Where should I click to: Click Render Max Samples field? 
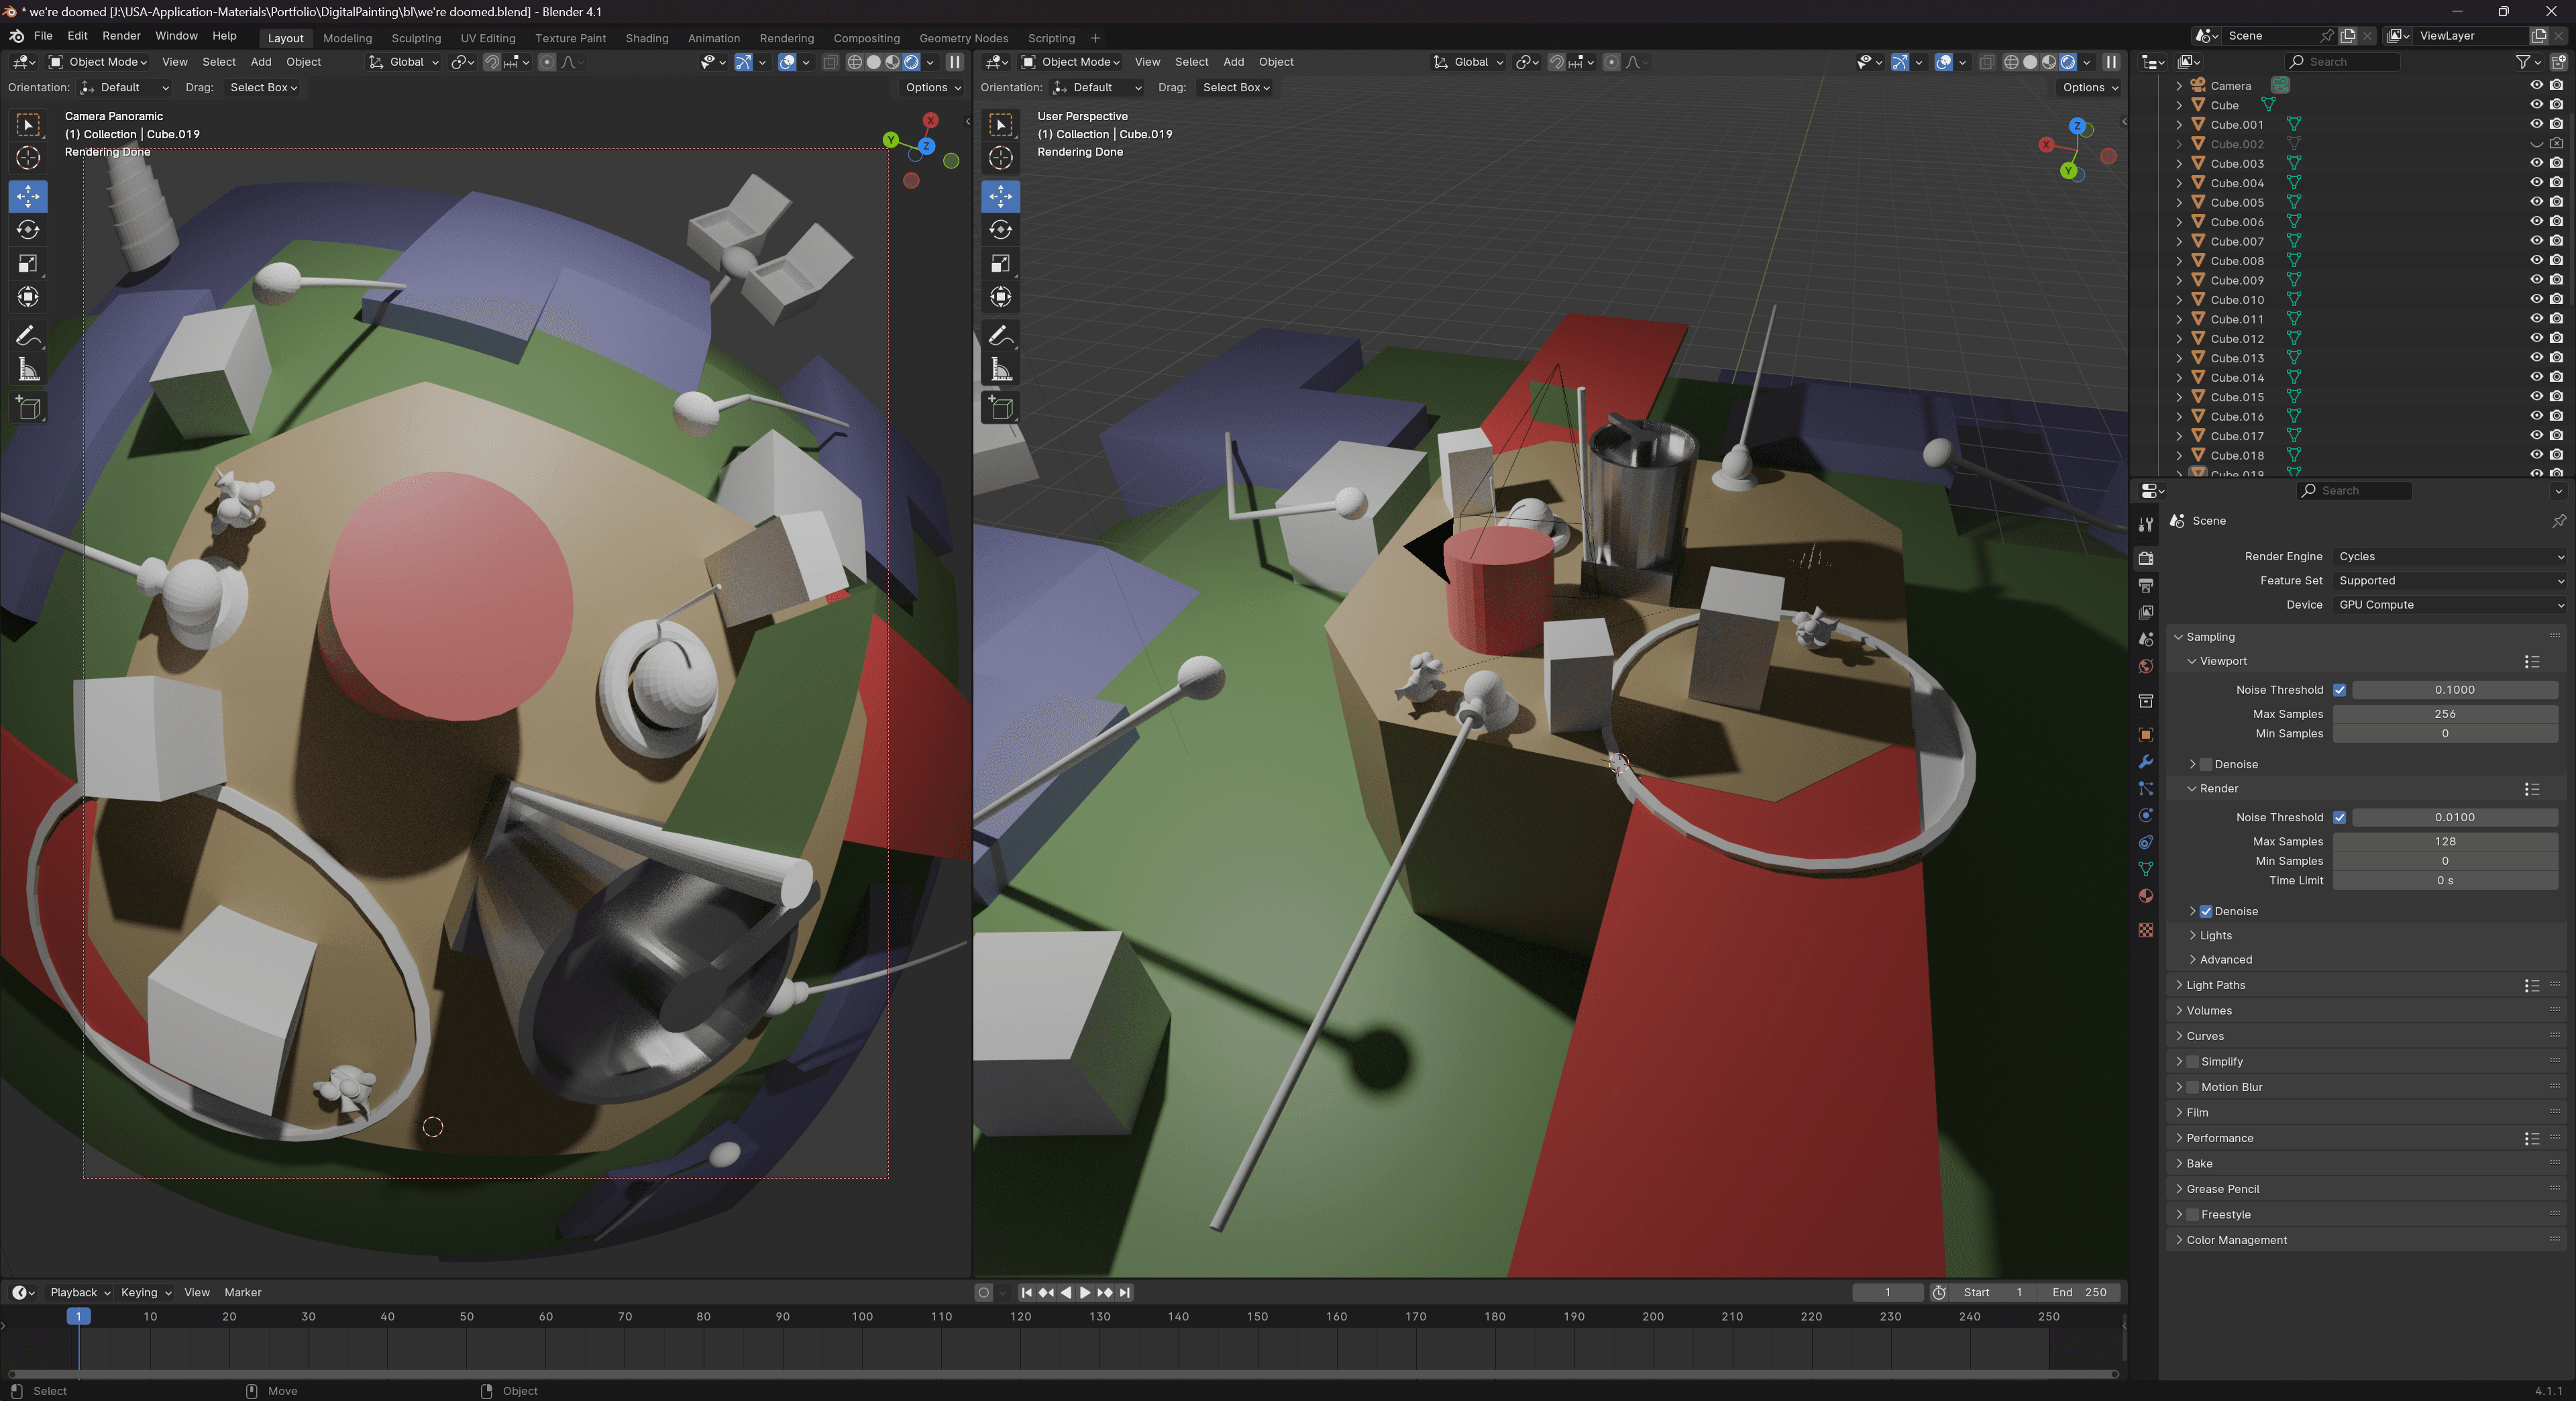coord(2445,841)
